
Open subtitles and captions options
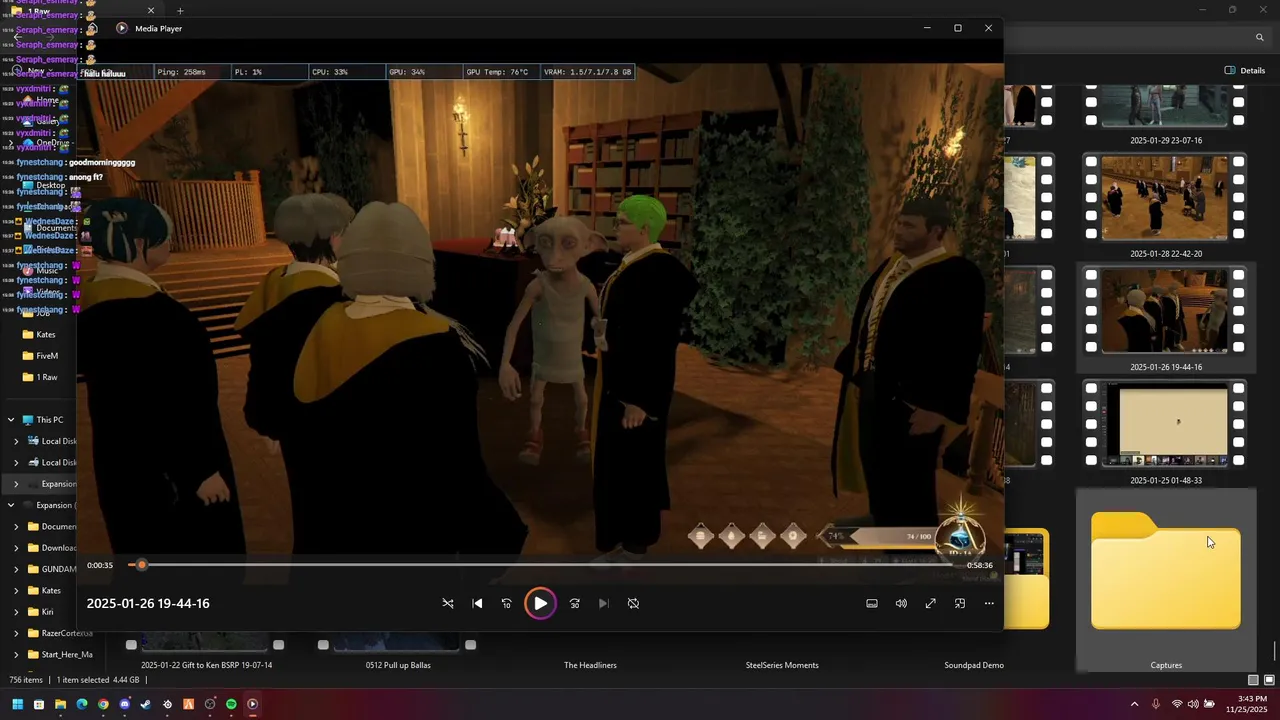click(872, 603)
